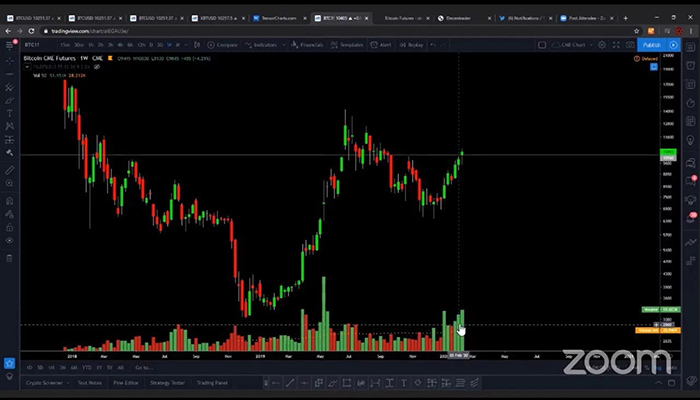Toggle lock all drawing tools
This screenshot has width=700, height=400.
9,227
